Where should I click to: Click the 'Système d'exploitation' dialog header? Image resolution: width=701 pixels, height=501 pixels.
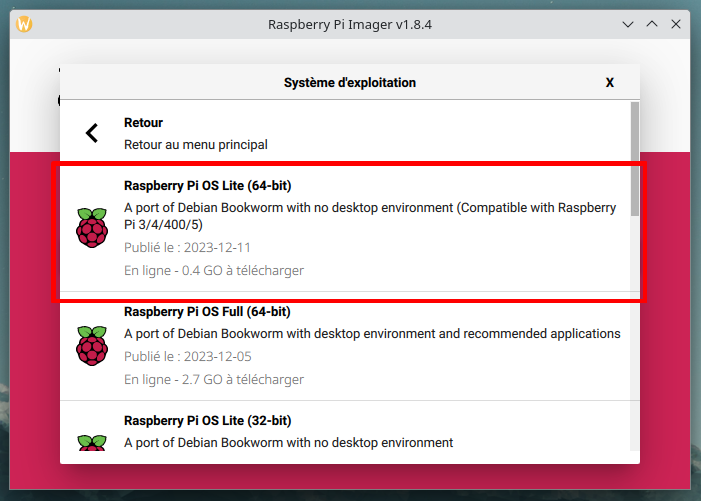[350, 83]
